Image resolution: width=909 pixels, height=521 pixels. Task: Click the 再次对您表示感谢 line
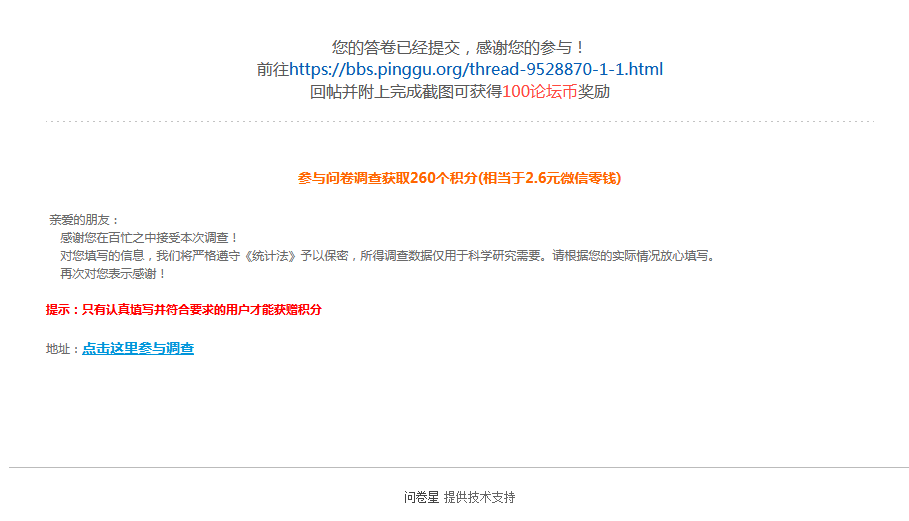click(114, 274)
